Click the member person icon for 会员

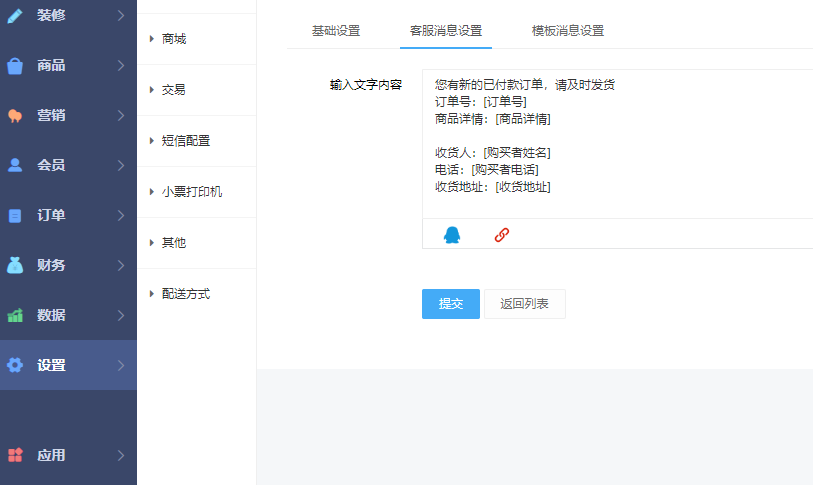pyautogui.click(x=15, y=165)
